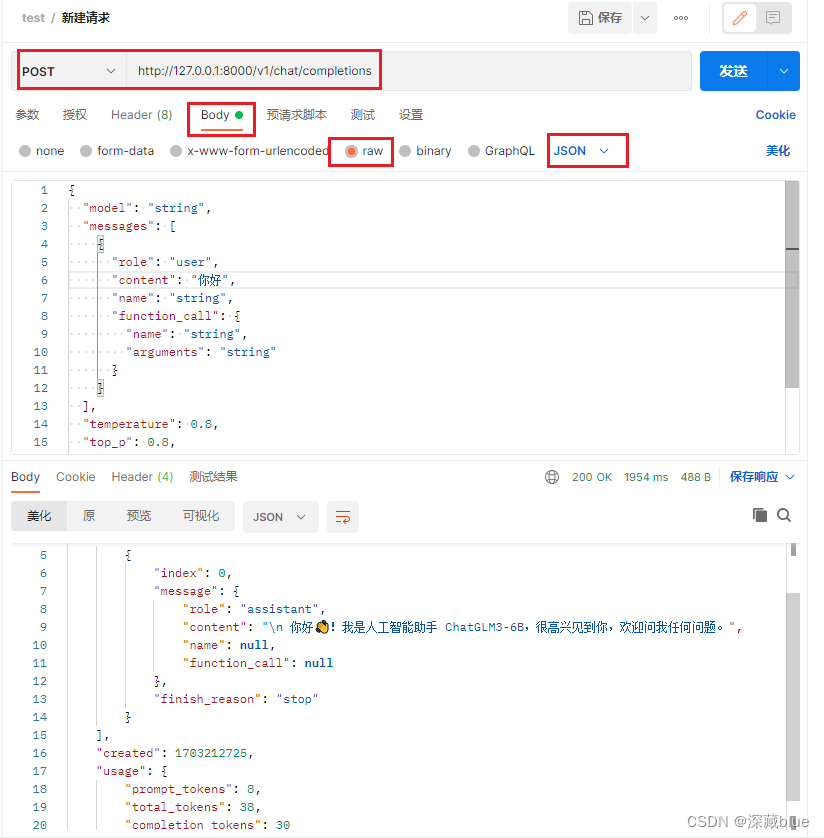This screenshot has height=838, width=824.
Task: Switch to the 测试 tab
Action: click(x=363, y=115)
